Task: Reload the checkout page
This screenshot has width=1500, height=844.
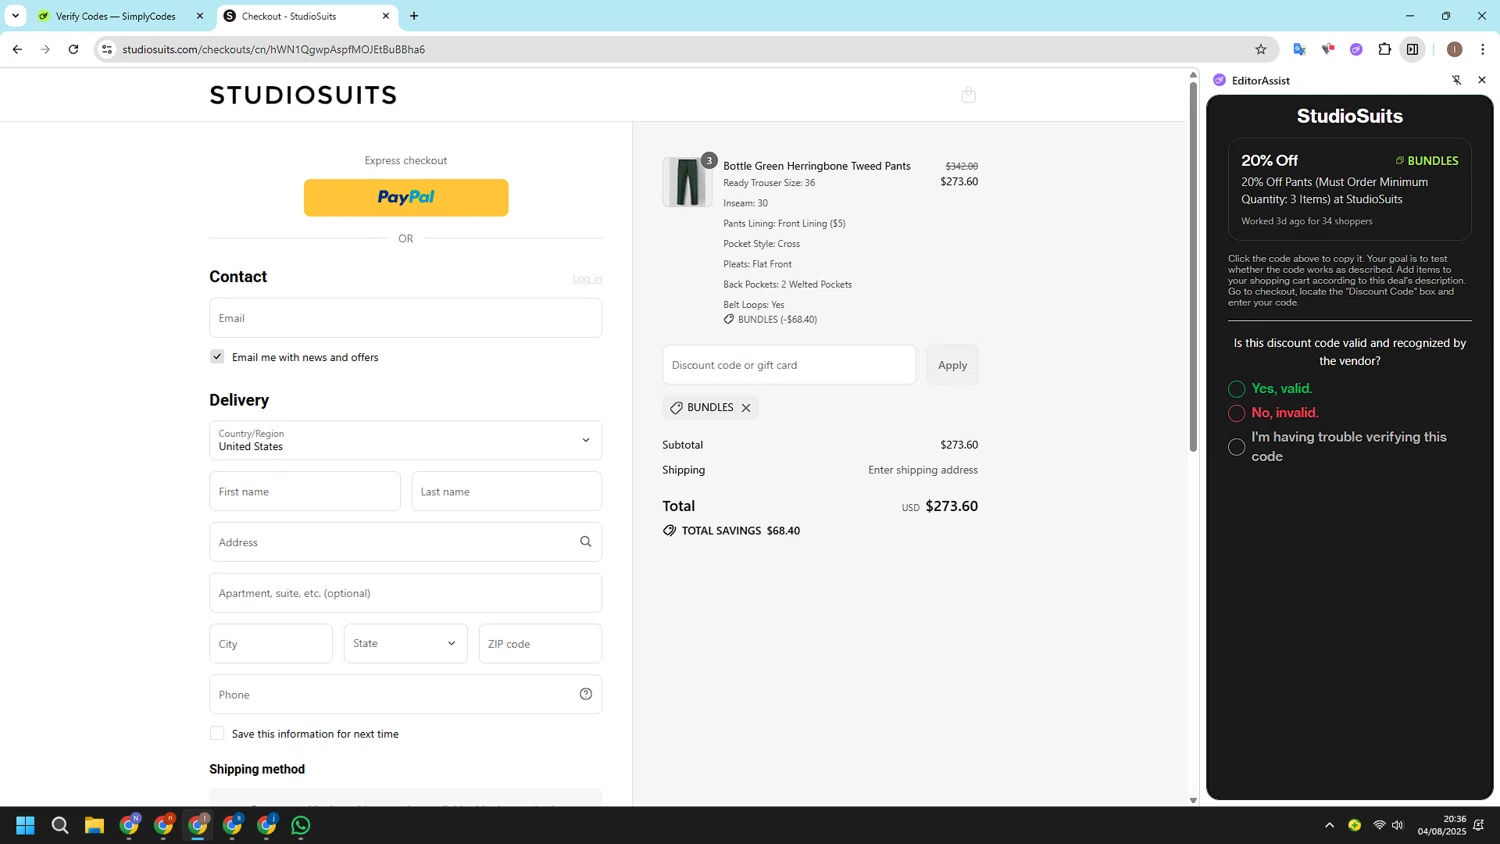Action: [73, 49]
